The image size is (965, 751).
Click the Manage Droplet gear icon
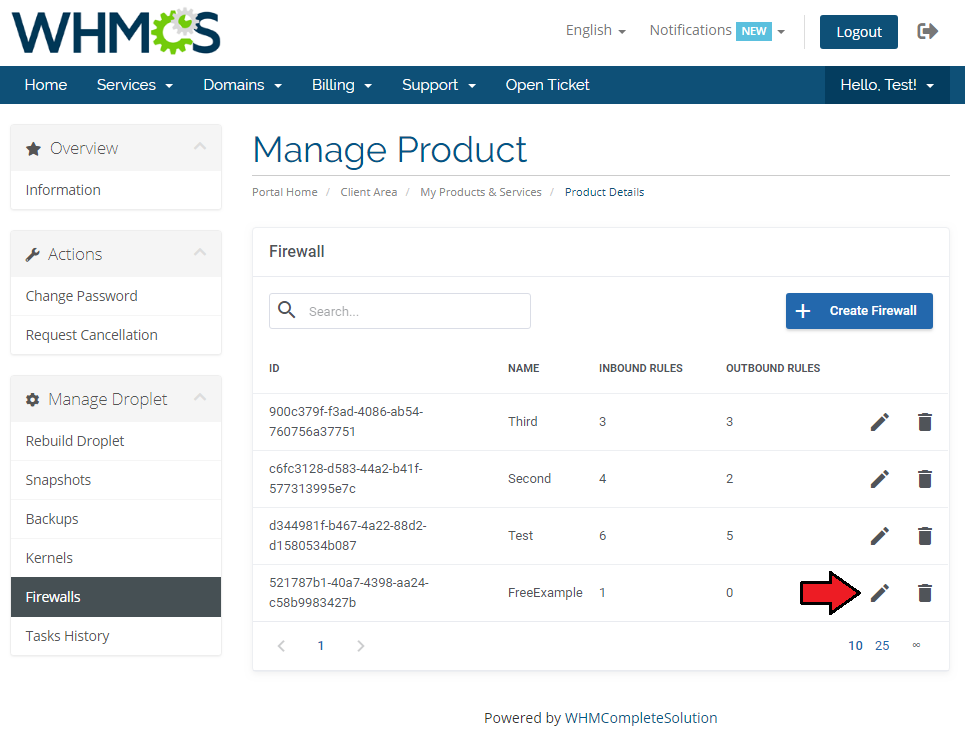tap(33, 400)
